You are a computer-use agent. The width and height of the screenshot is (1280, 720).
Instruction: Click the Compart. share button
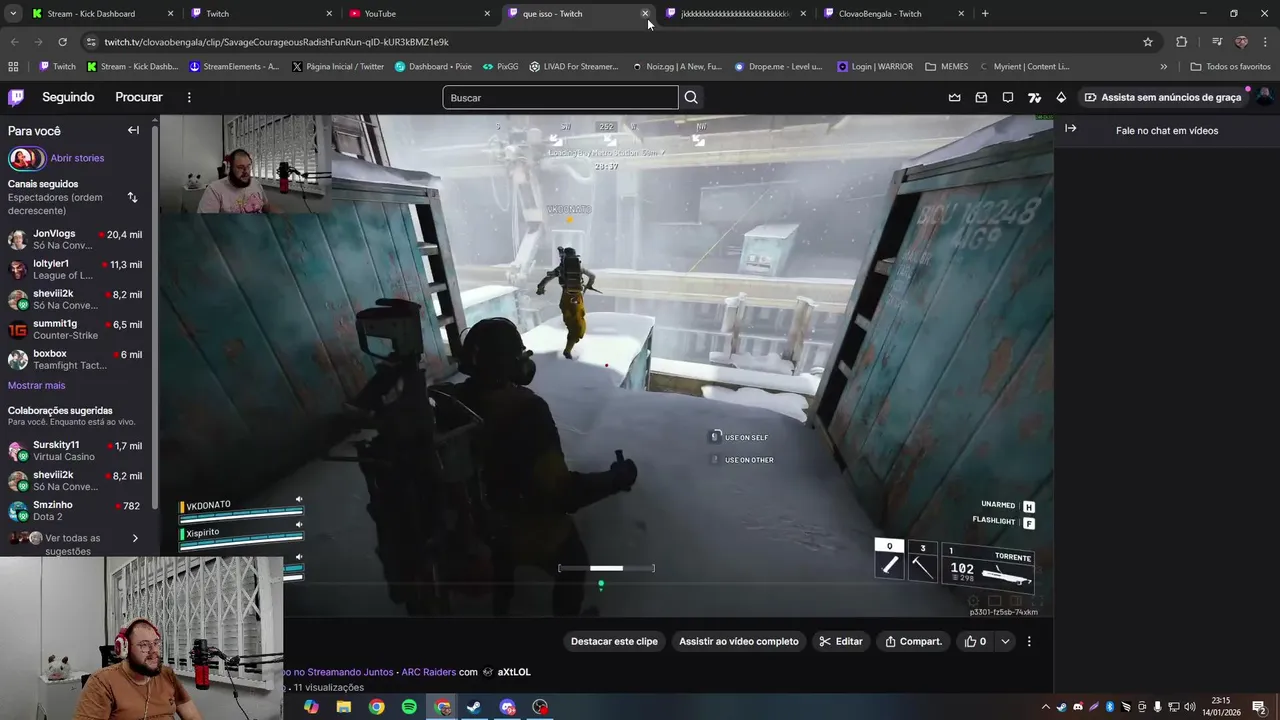(x=914, y=641)
